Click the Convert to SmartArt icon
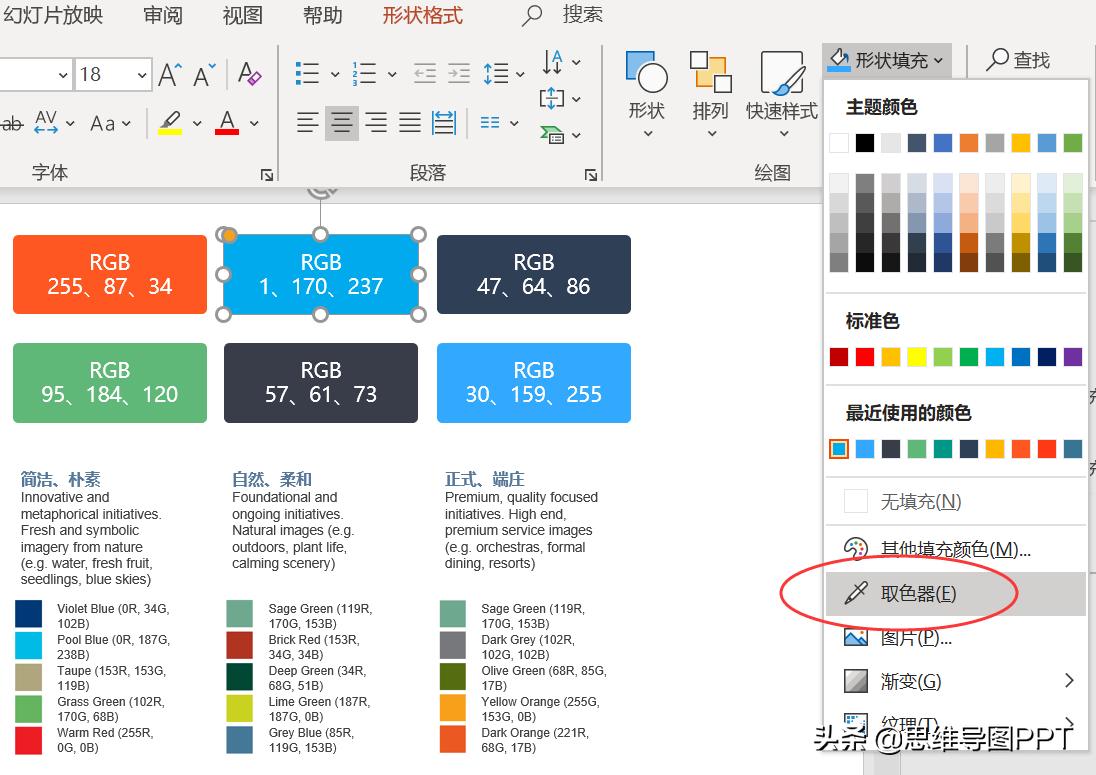This screenshot has height=775, width=1096. (551, 133)
